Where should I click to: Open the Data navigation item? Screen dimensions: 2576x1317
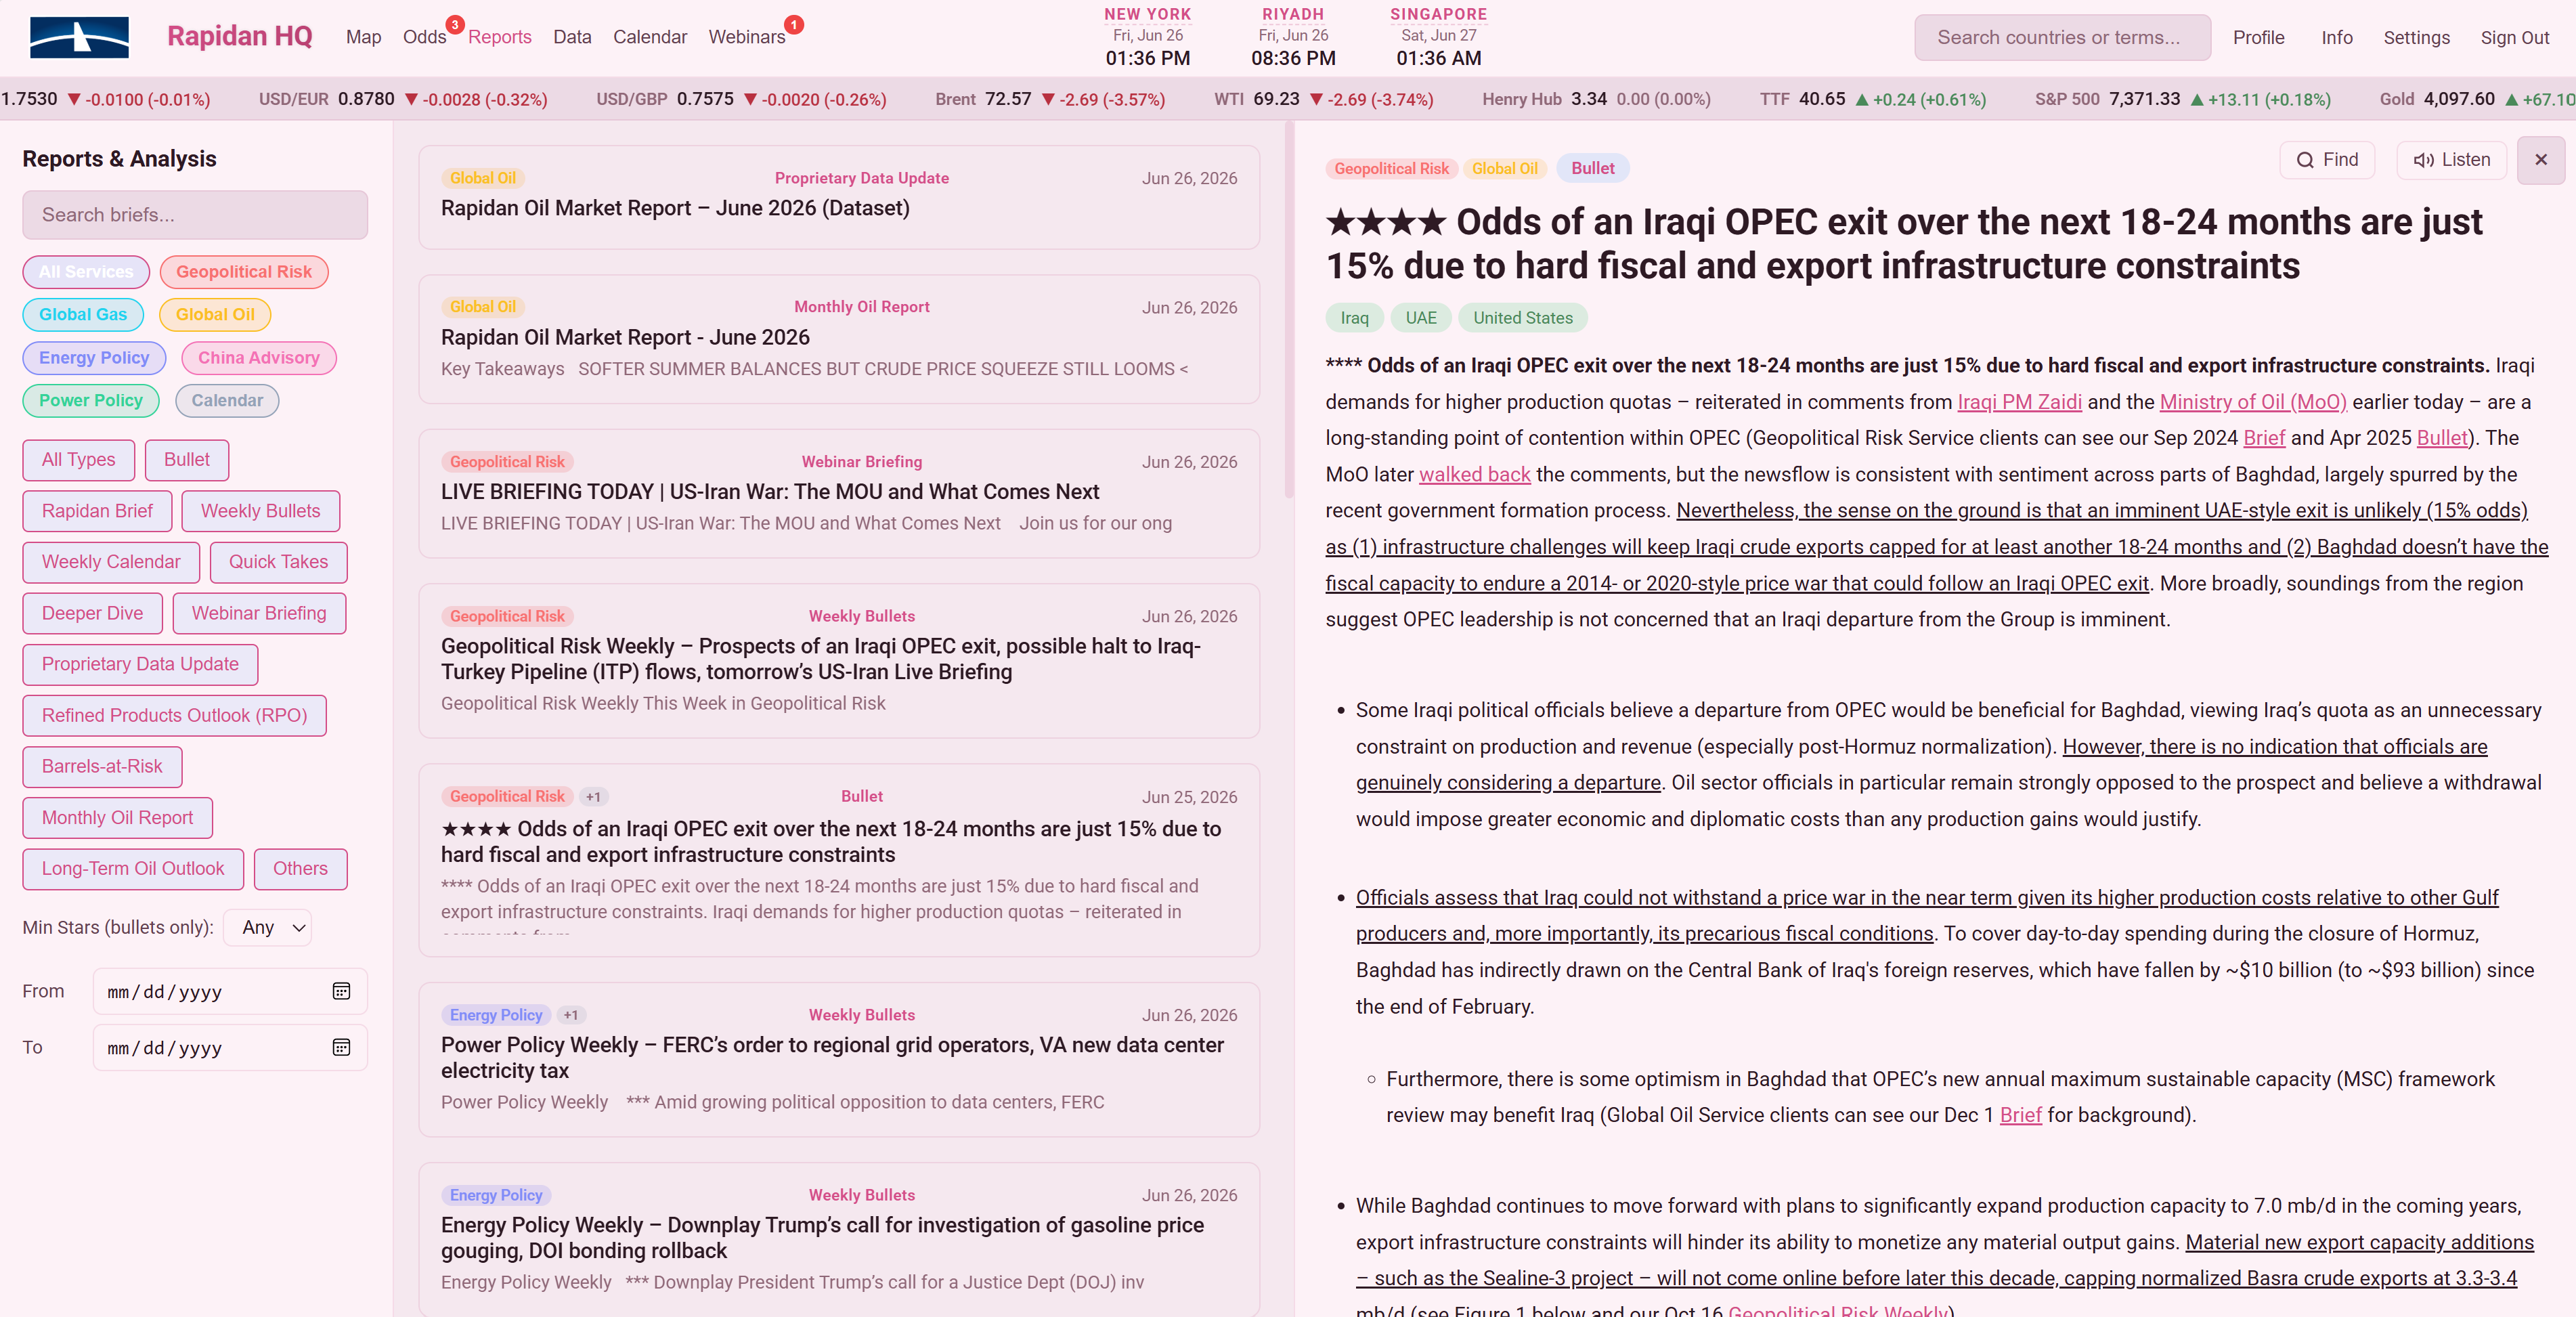pyautogui.click(x=572, y=37)
